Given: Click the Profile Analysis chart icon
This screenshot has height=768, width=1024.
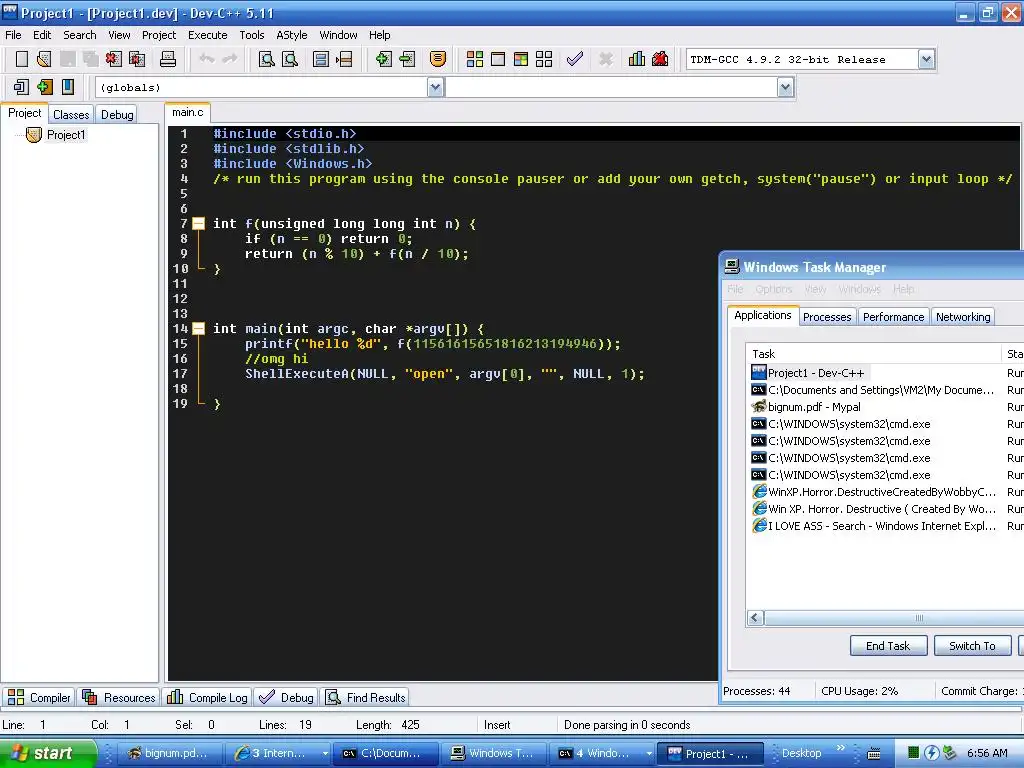Looking at the screenshot, I should pyautogui.click(x=637, y=59).
